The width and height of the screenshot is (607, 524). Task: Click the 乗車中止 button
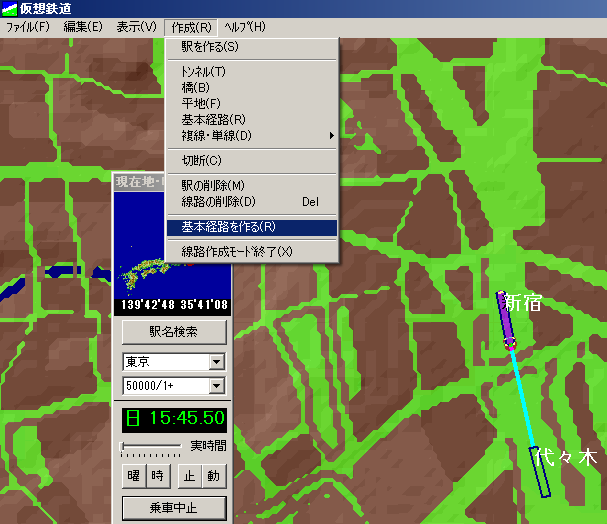pyautogui.click(x=173, y=508)
